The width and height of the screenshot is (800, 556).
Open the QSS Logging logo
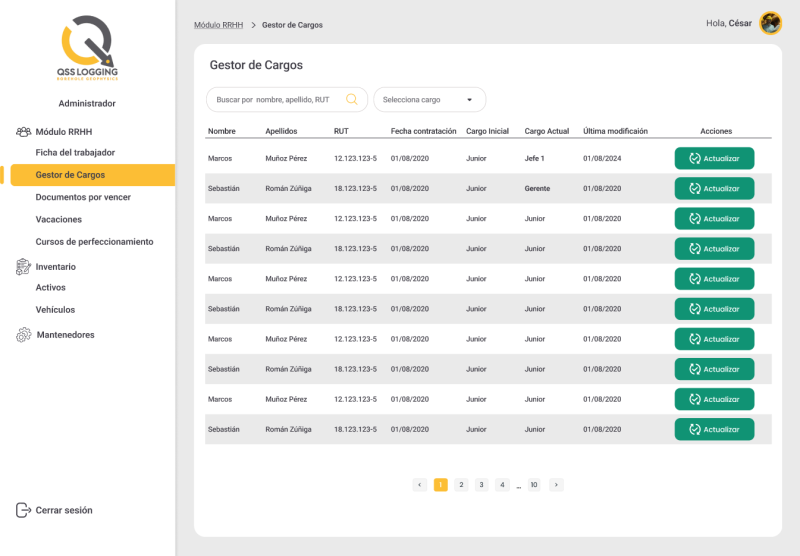(87, 48)
